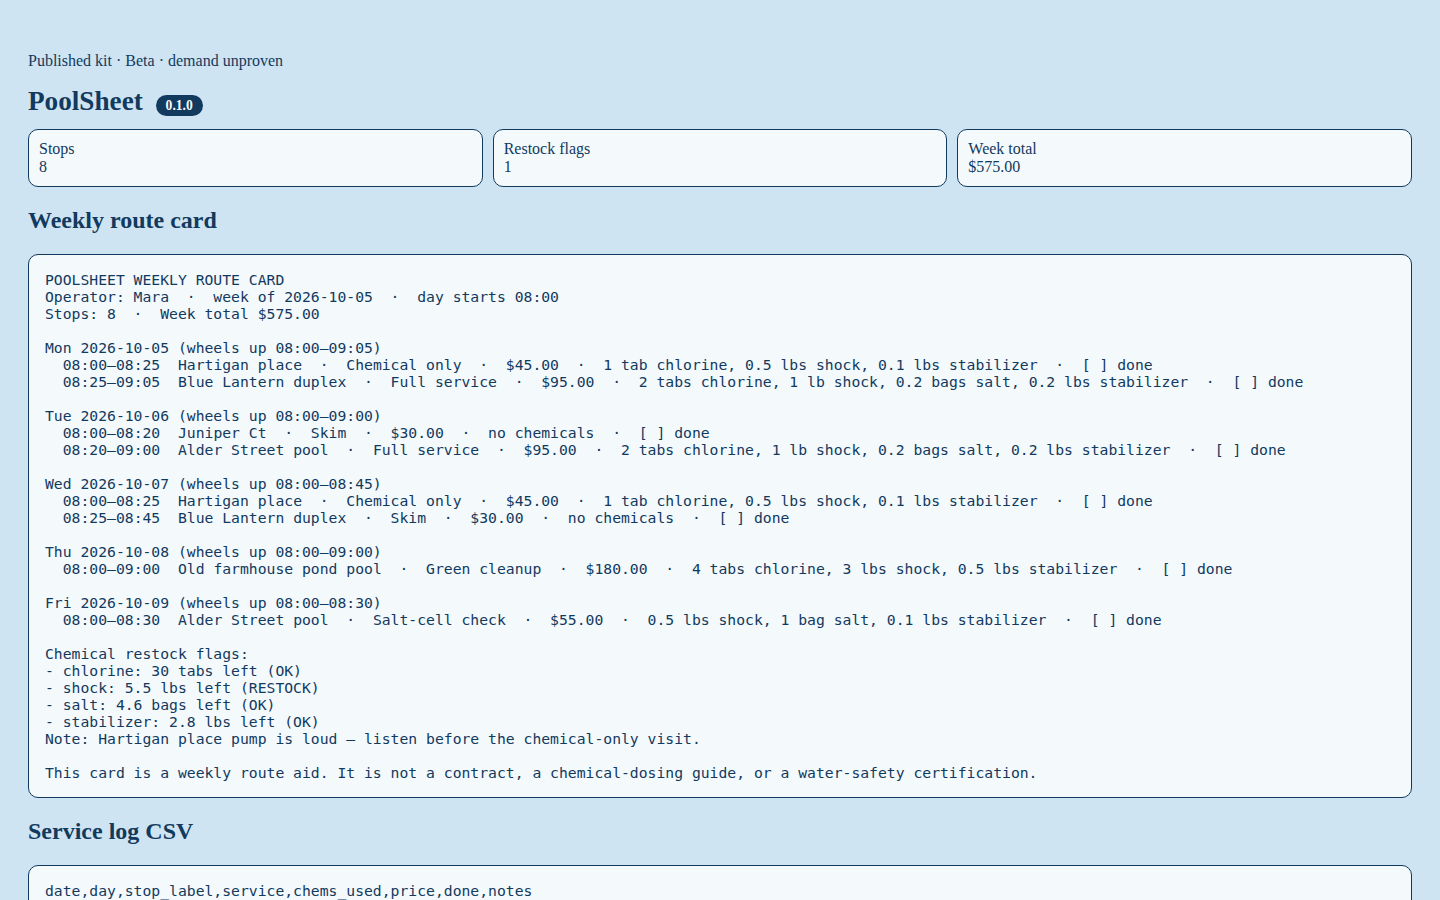Click the 'Mon 2026-10-05' day header
1440x900 pixels.
coord(213,348)
